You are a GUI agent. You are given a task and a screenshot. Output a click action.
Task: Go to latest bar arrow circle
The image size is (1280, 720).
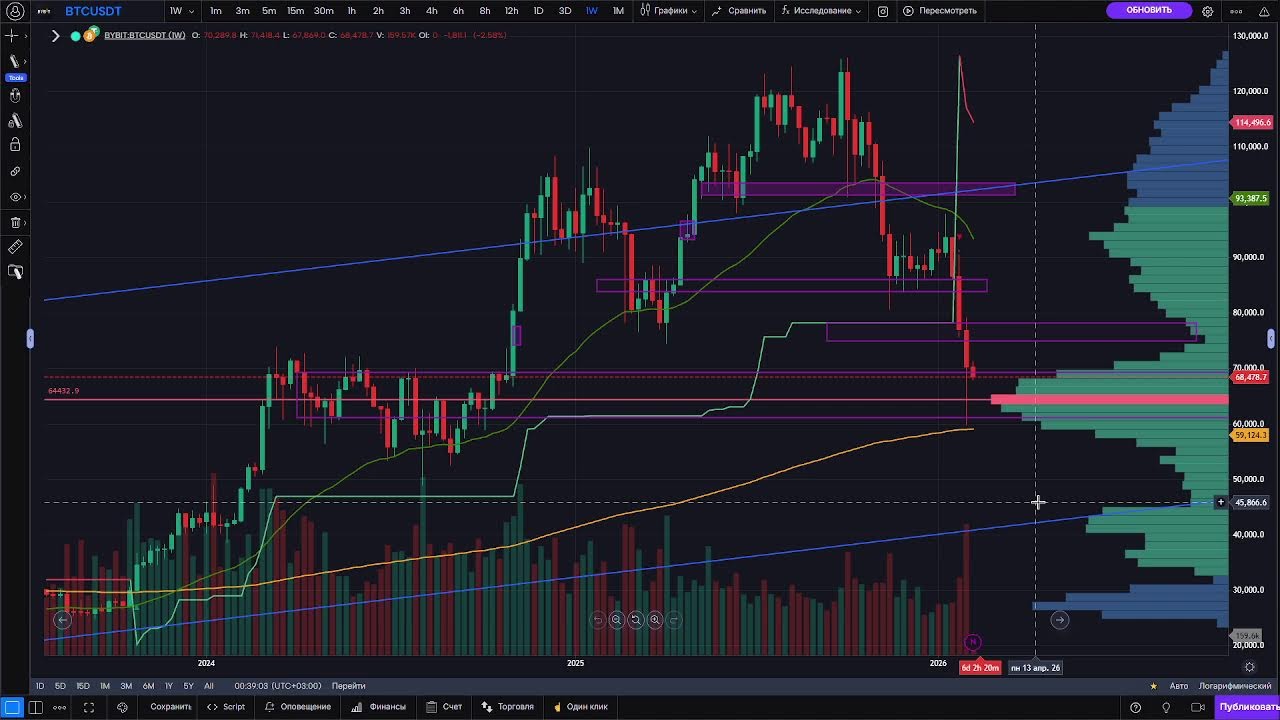click(1060, 620)
